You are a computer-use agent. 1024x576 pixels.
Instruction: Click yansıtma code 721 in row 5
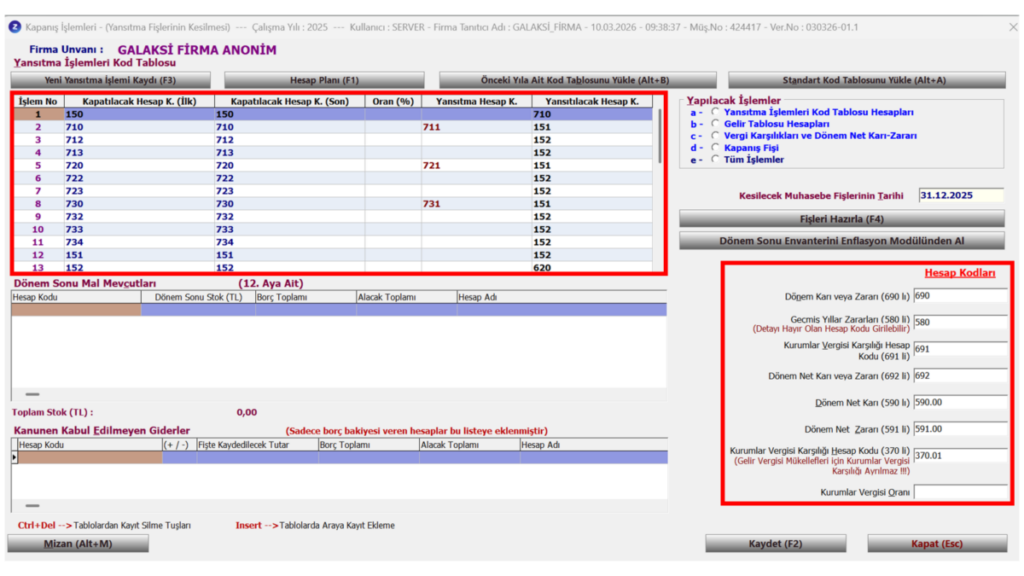click(477, 165)
